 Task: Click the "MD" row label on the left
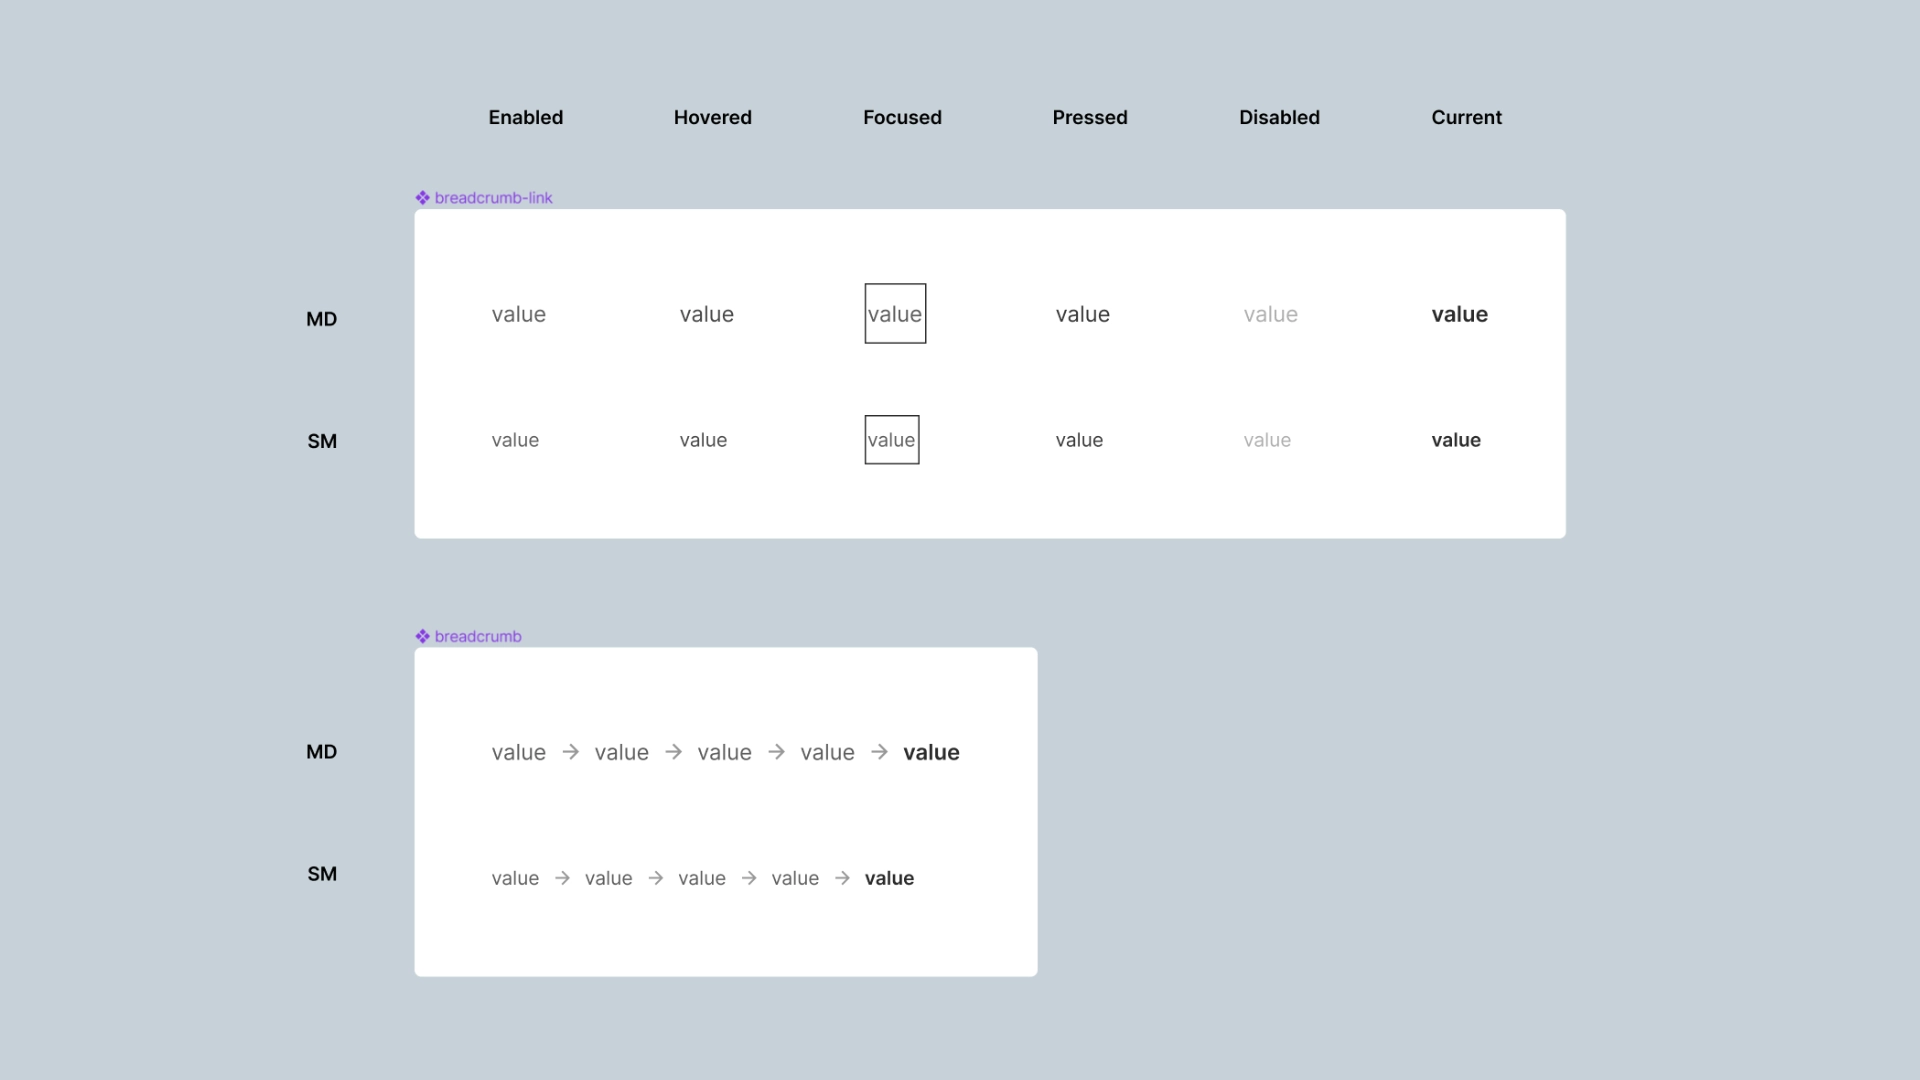pyautogui.click(x=321, y=319)
